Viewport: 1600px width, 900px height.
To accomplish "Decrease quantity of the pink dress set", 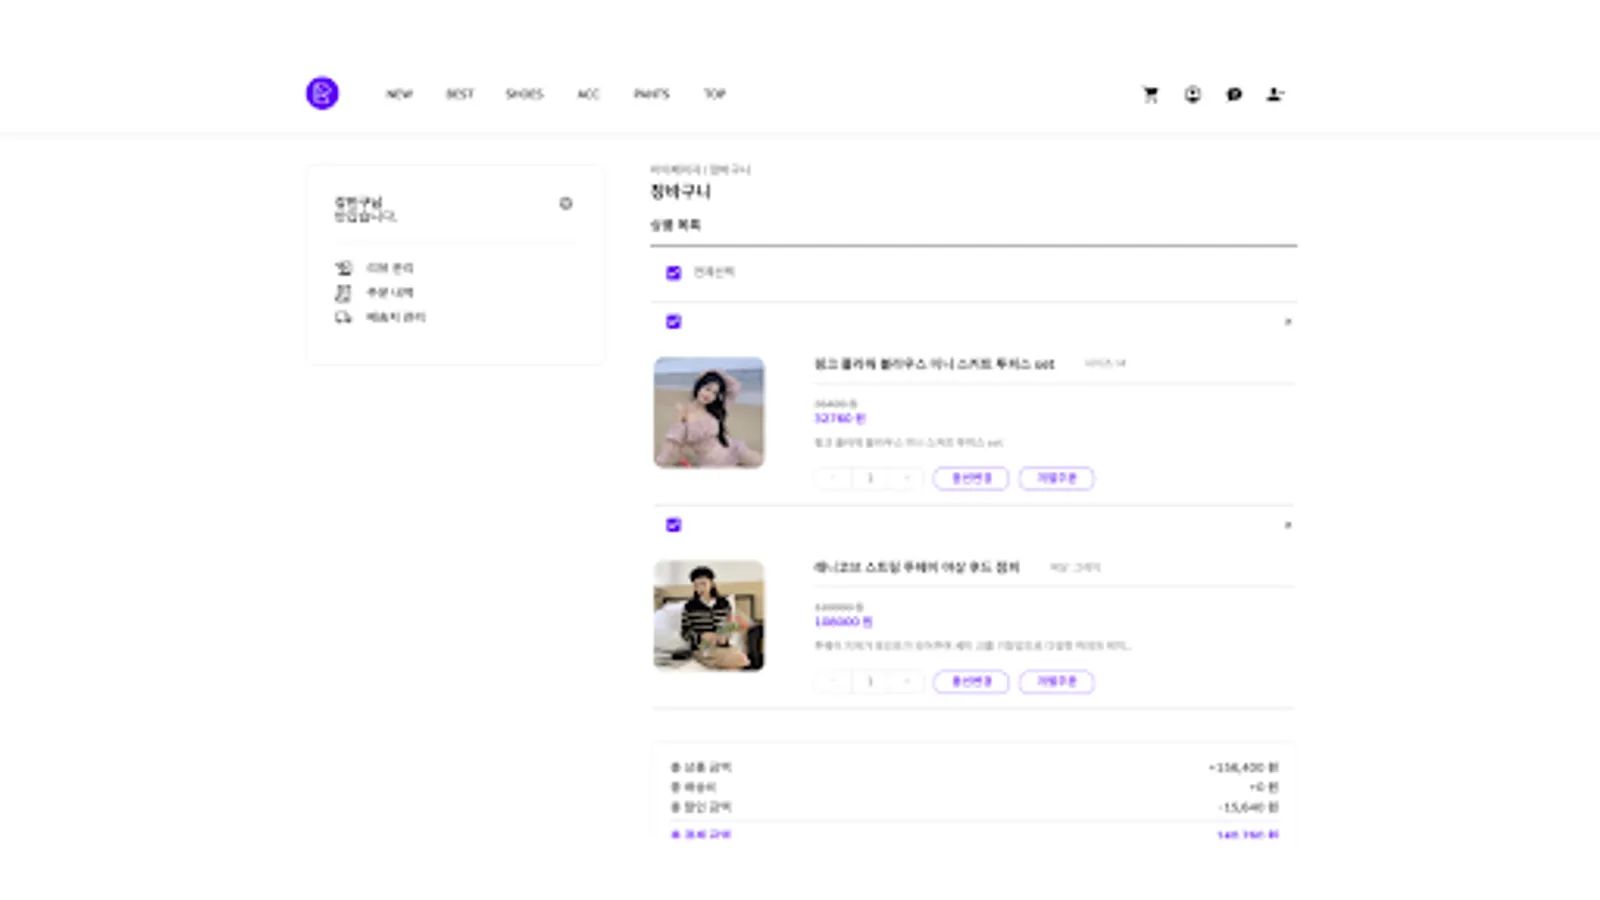I will point(832,478).
